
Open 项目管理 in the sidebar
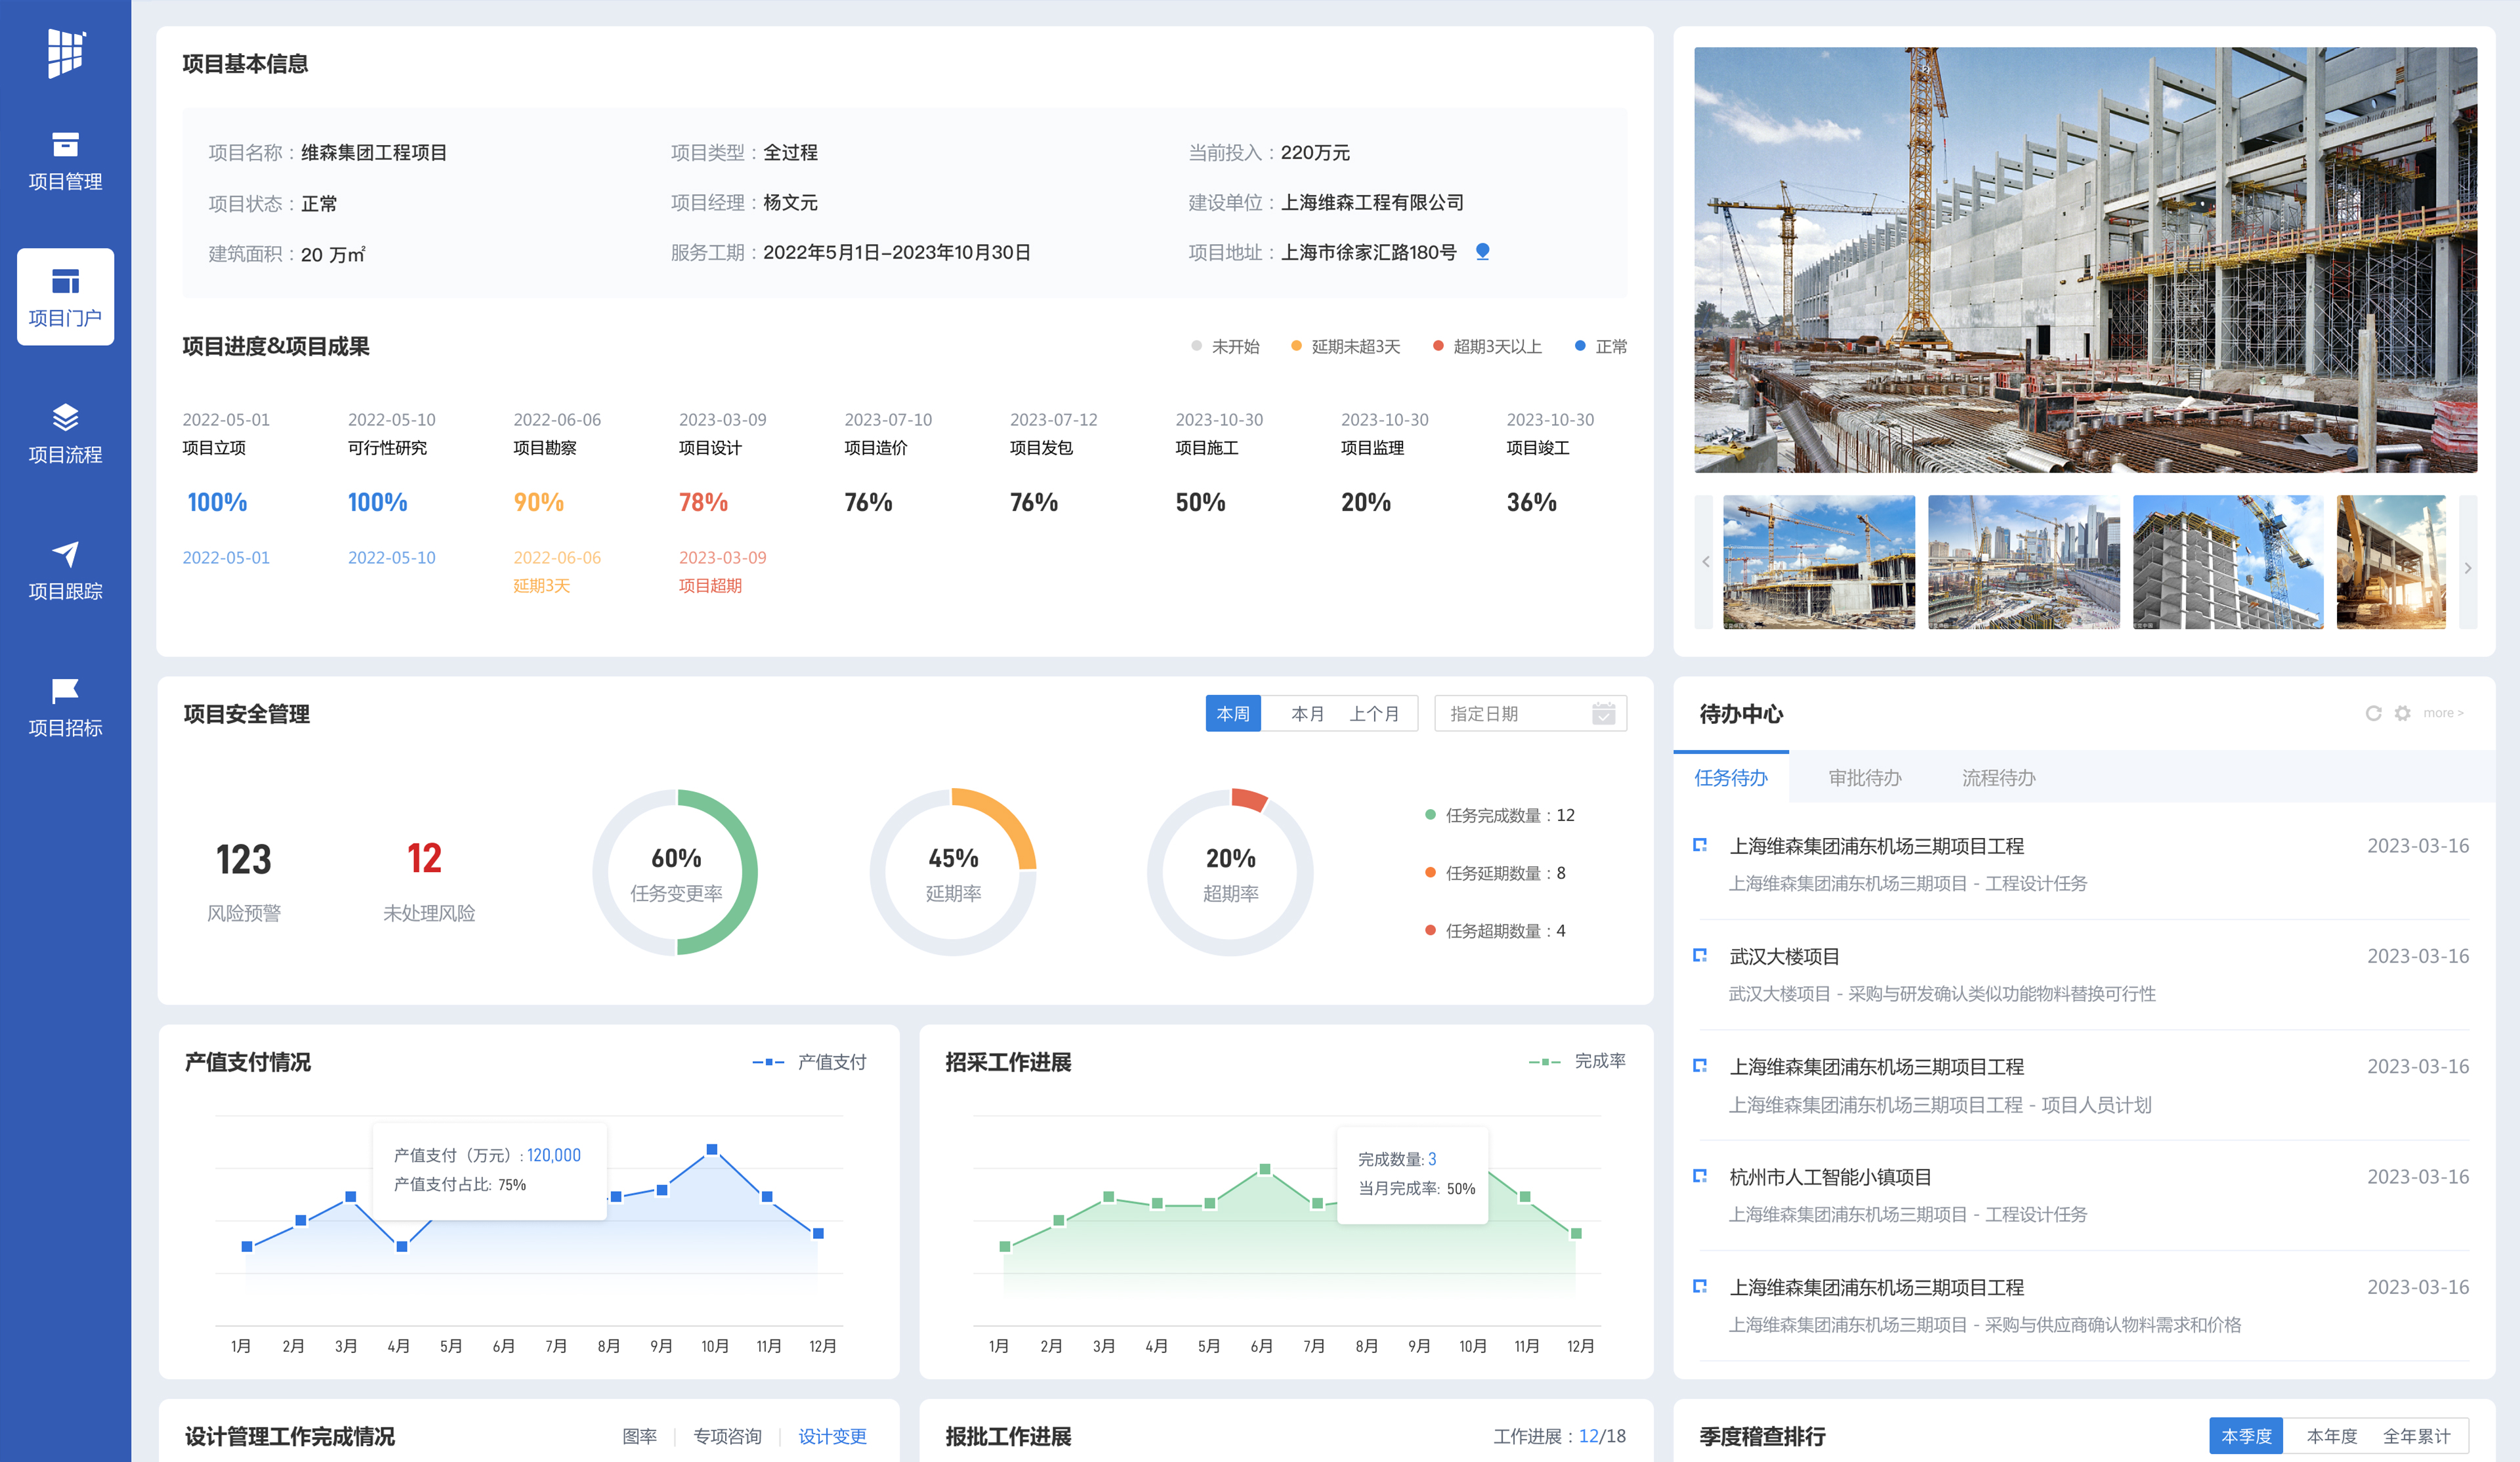pos(65,160)
